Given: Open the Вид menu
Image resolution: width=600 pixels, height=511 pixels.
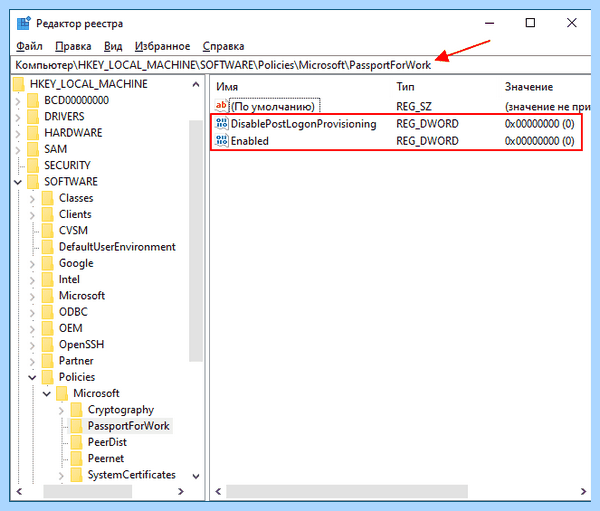Looking at the screenshot, I should (113, 46).
